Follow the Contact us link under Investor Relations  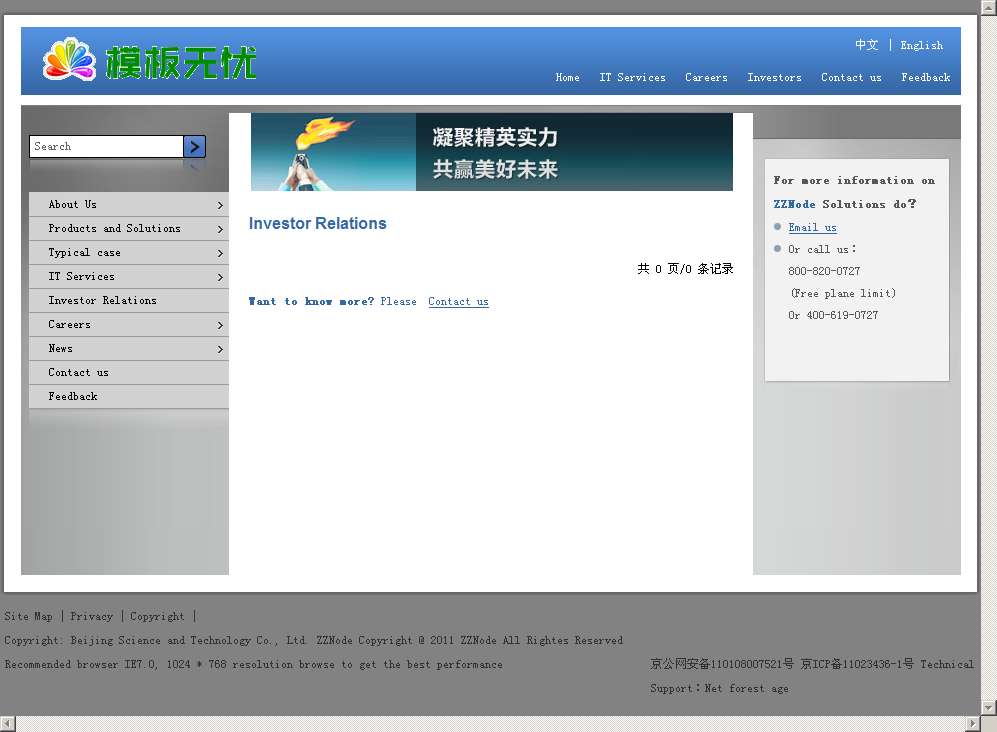click(458, 301)
